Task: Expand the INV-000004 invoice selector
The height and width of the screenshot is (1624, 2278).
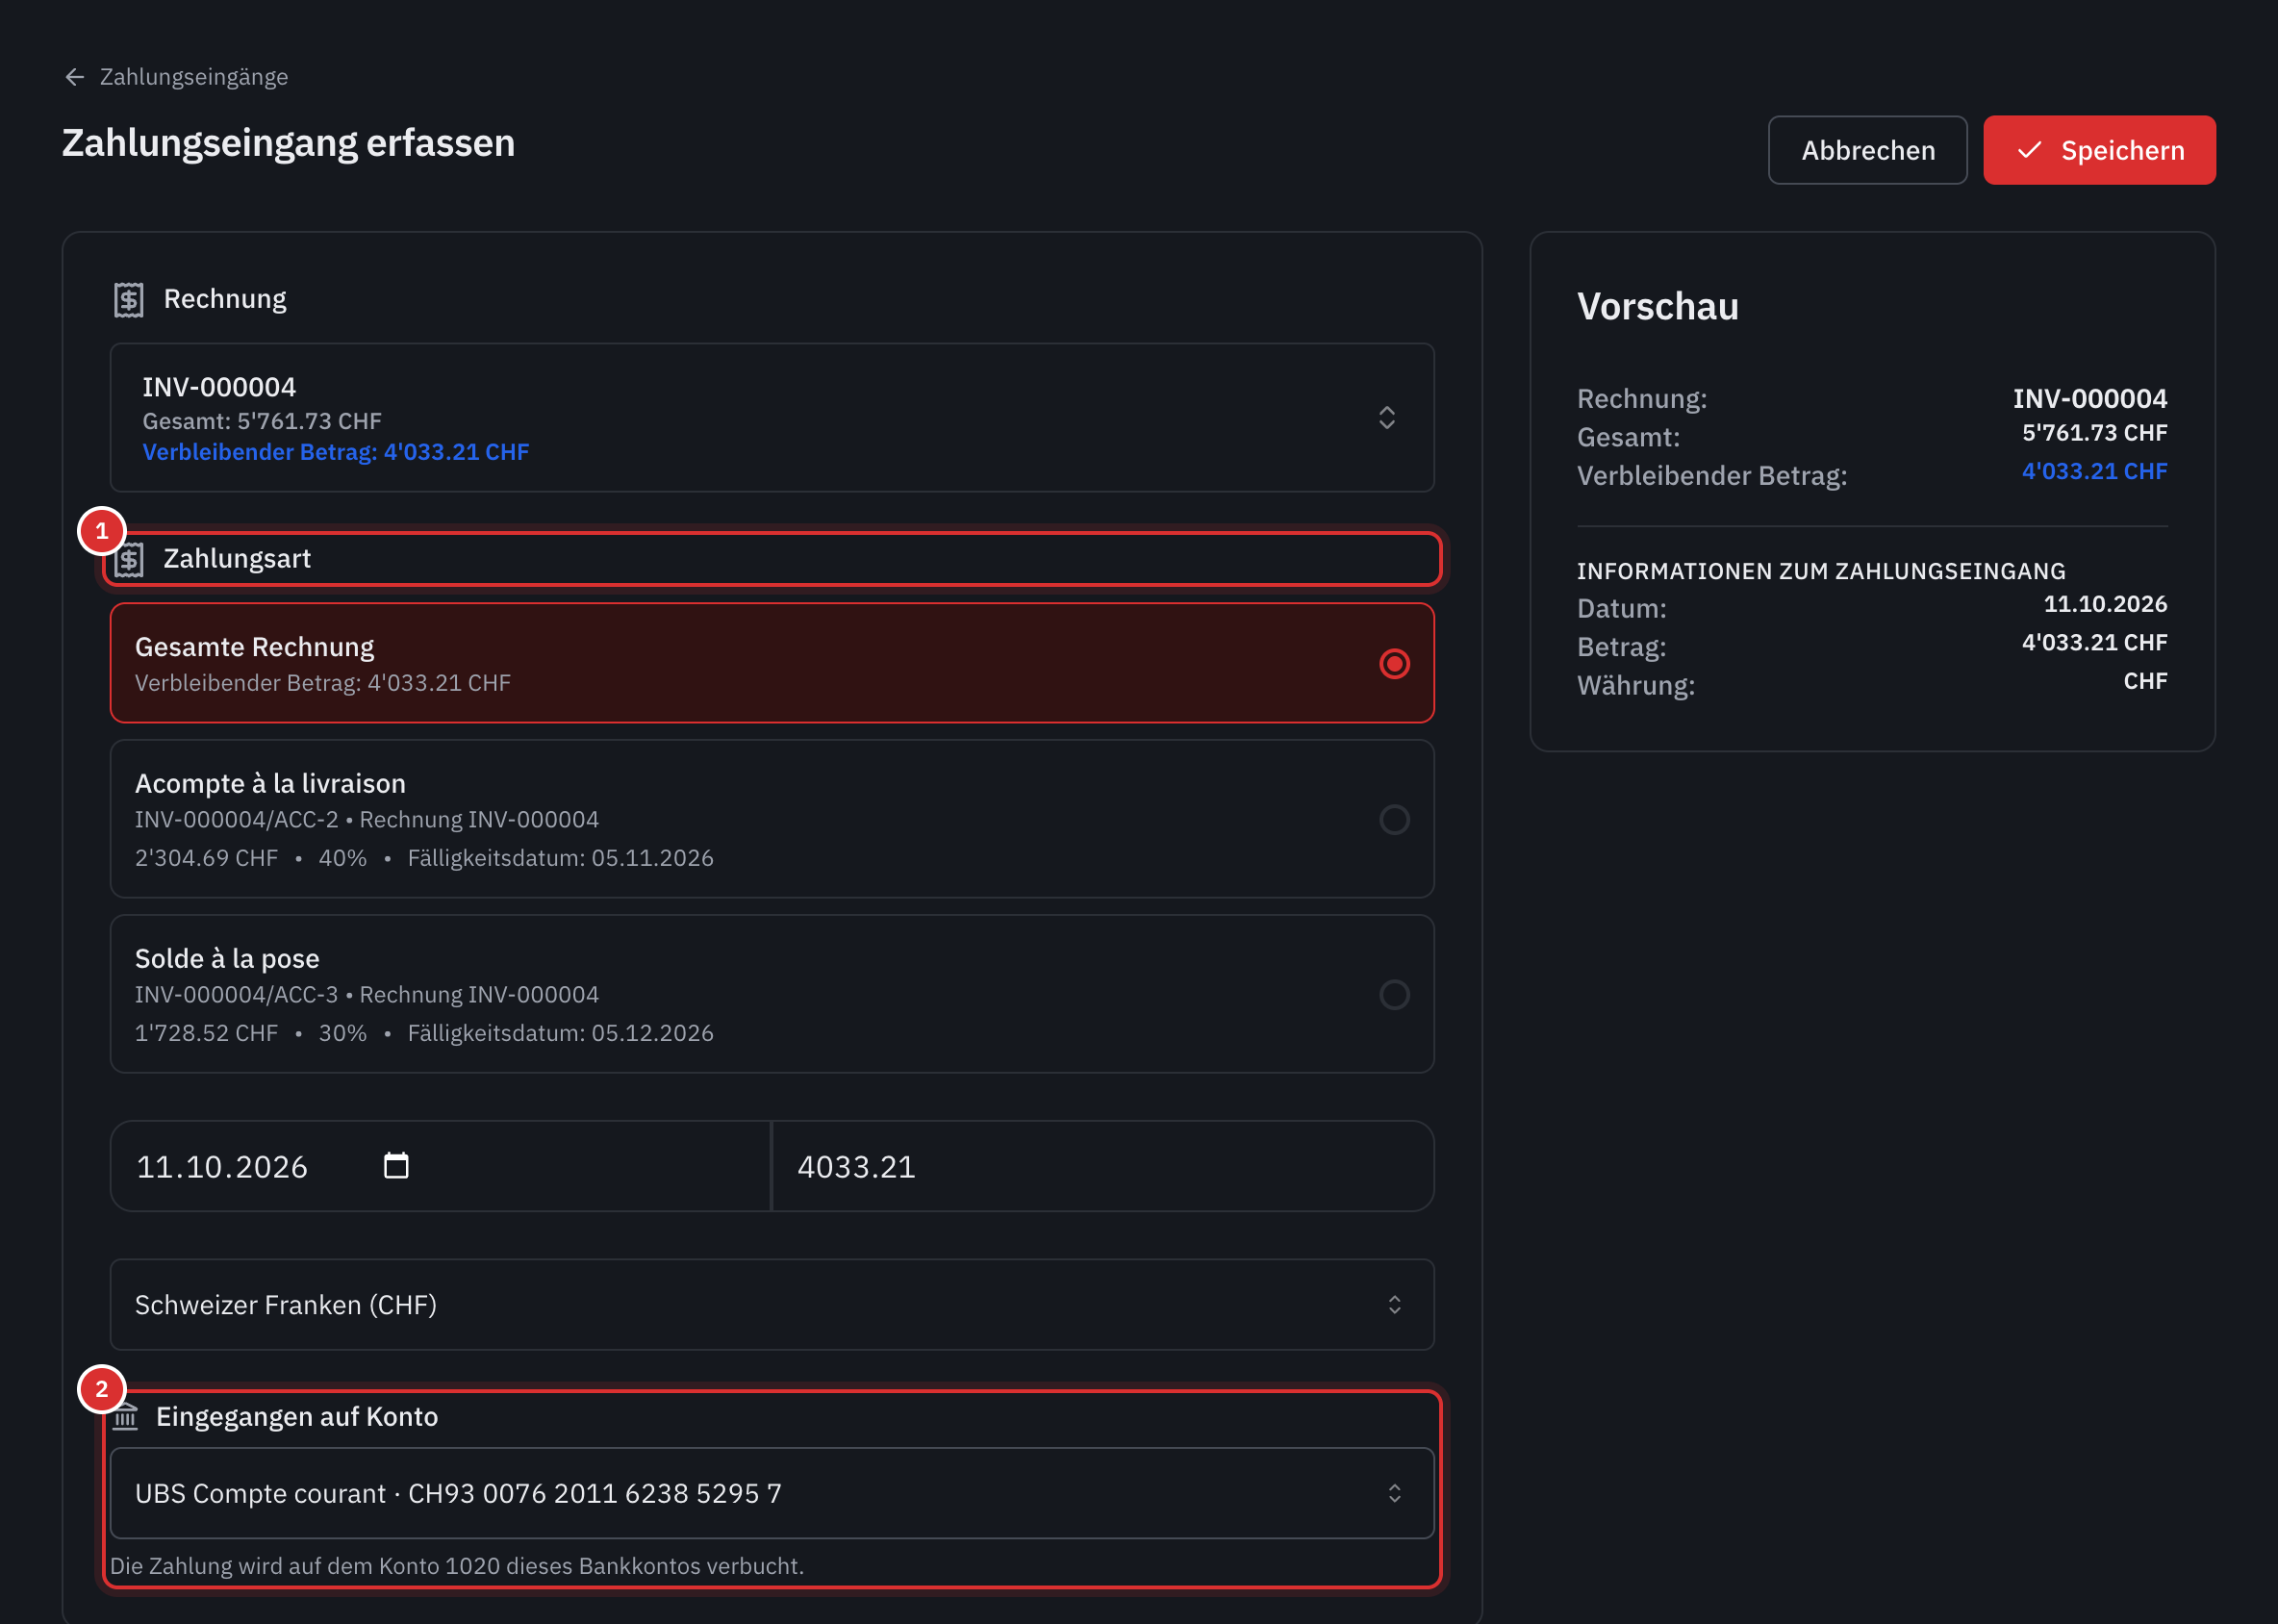Action: tap(772, 418)
